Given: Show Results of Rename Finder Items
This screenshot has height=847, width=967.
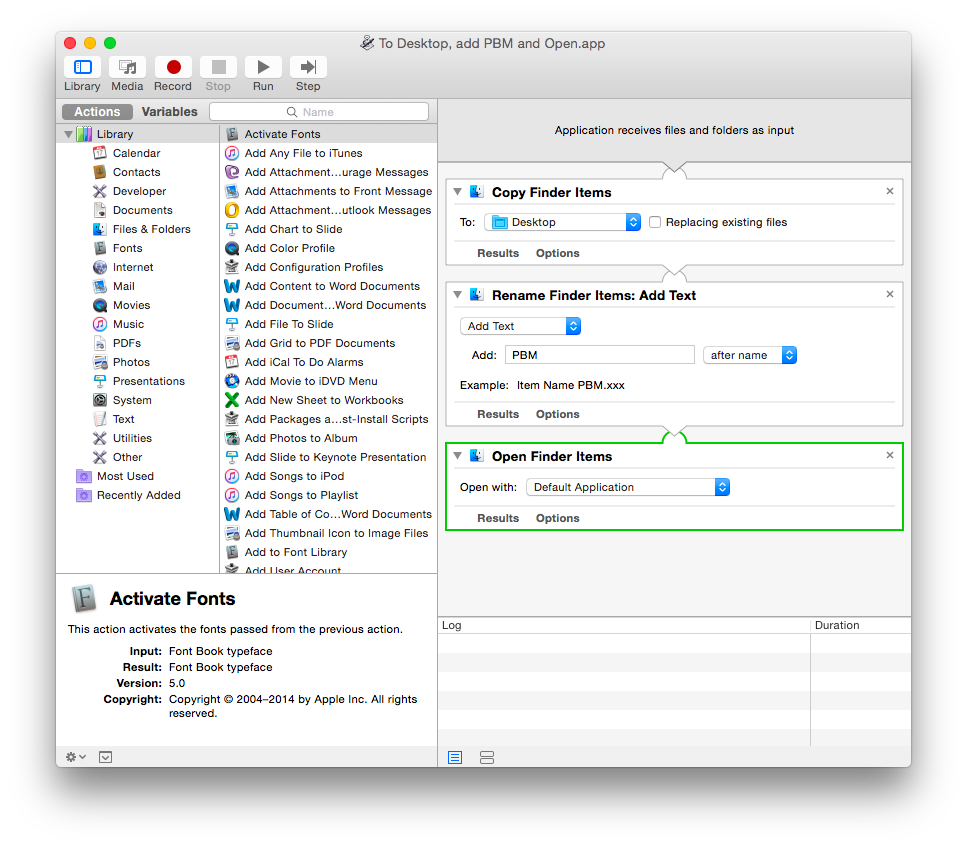Looking at the screenshot, I should [x=498, y=414].
